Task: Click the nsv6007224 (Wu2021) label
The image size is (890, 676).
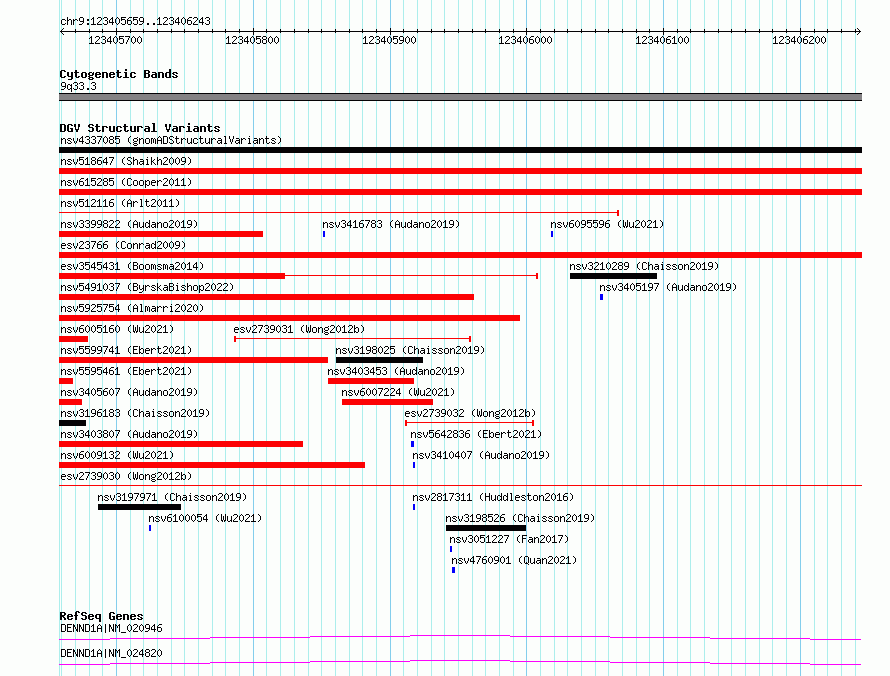Action: (x=398, y=392)
